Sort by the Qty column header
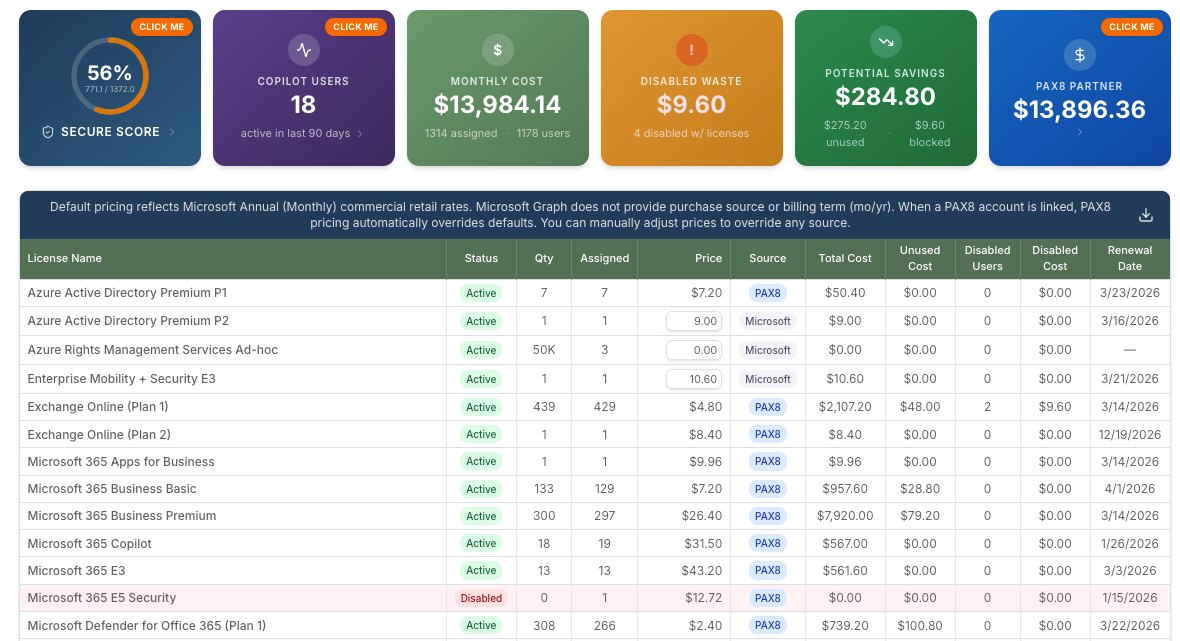1180x641 pixels. [544, 258]
